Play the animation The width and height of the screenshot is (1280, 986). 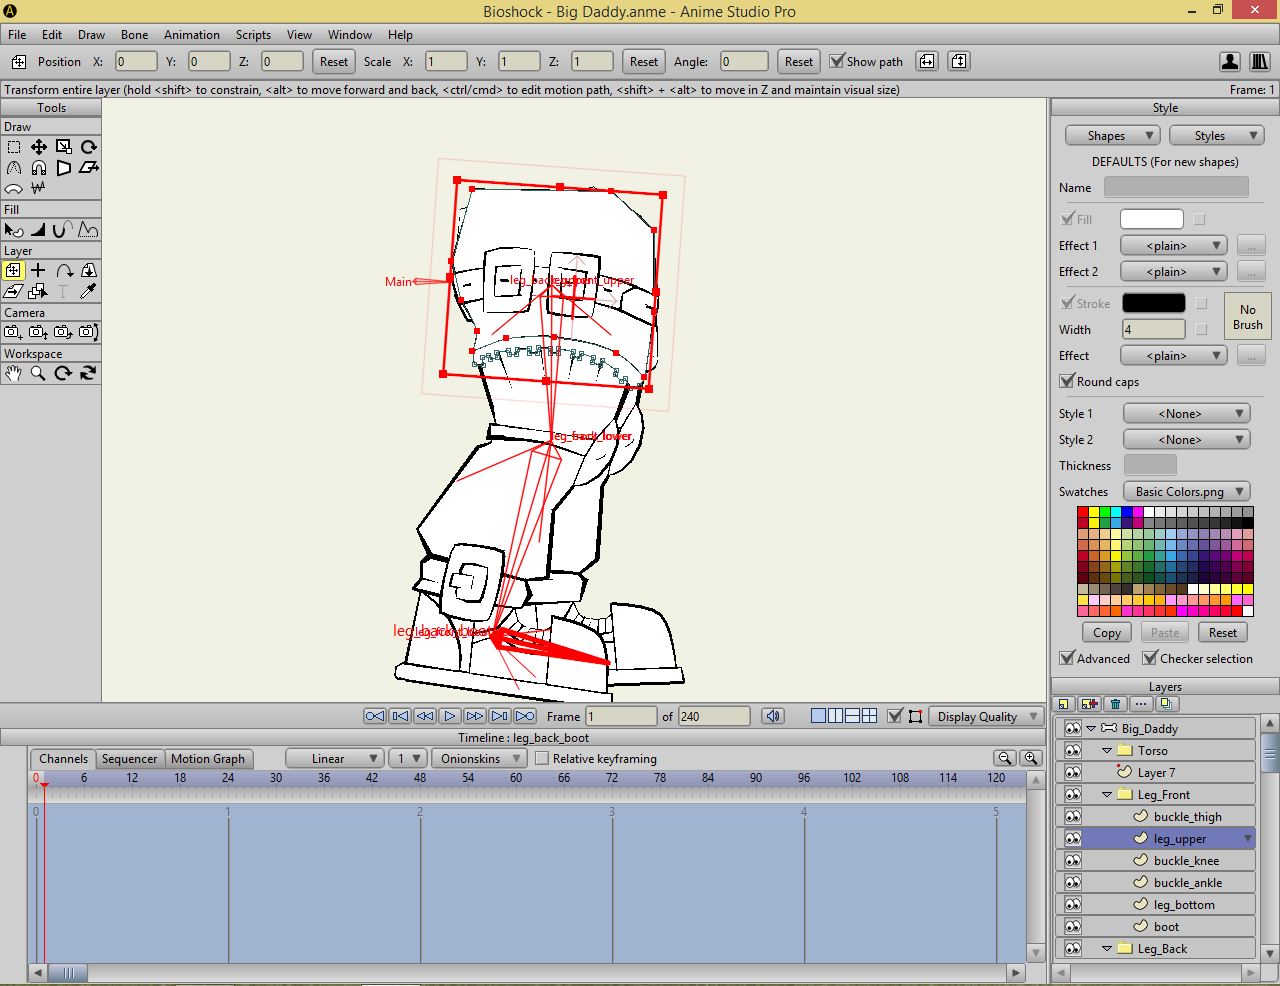click(x=450, y=716)
